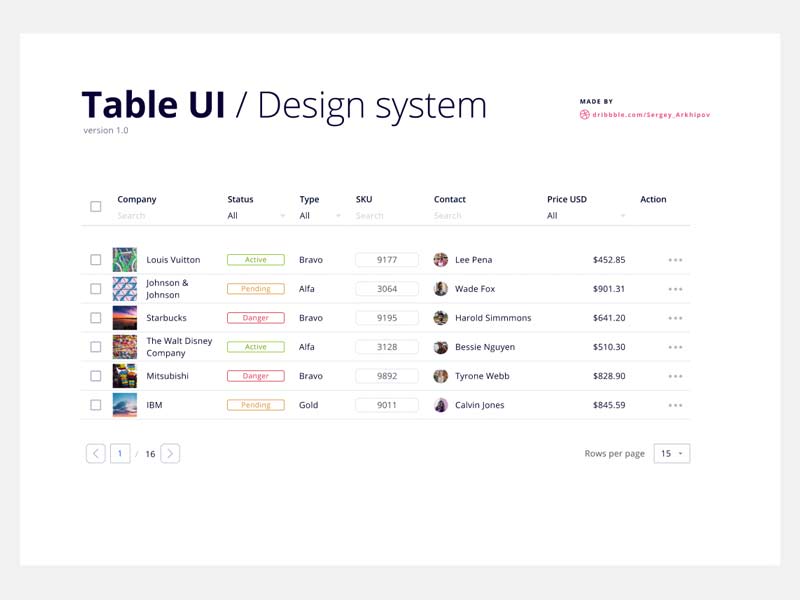Open action menu for Louis Vuitton row

point(675,260)
